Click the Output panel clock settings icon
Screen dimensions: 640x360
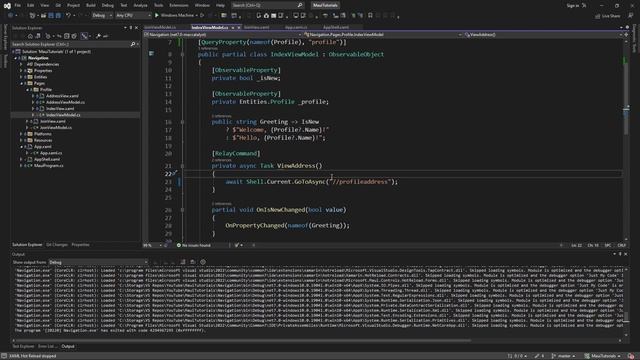pyautogui.click(x=203, y=262)
